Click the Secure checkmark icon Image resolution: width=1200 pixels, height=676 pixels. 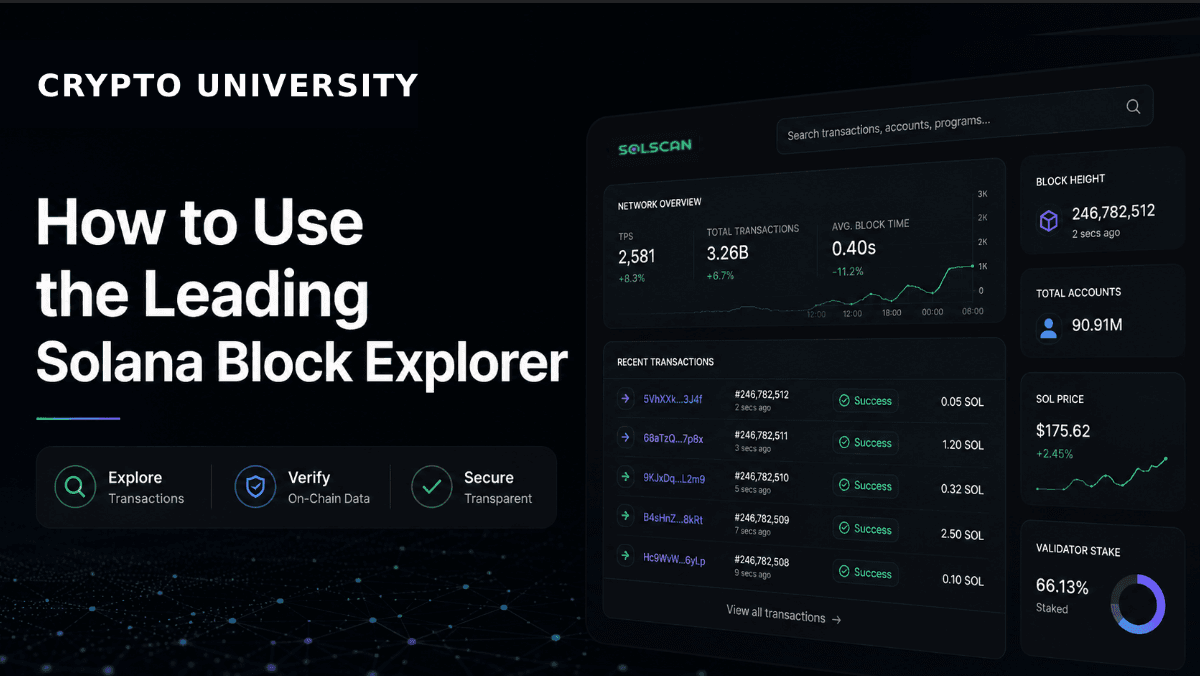(432, 487)
